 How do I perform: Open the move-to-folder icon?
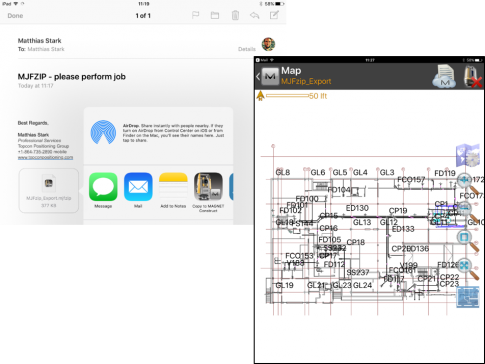click(215, 15)
